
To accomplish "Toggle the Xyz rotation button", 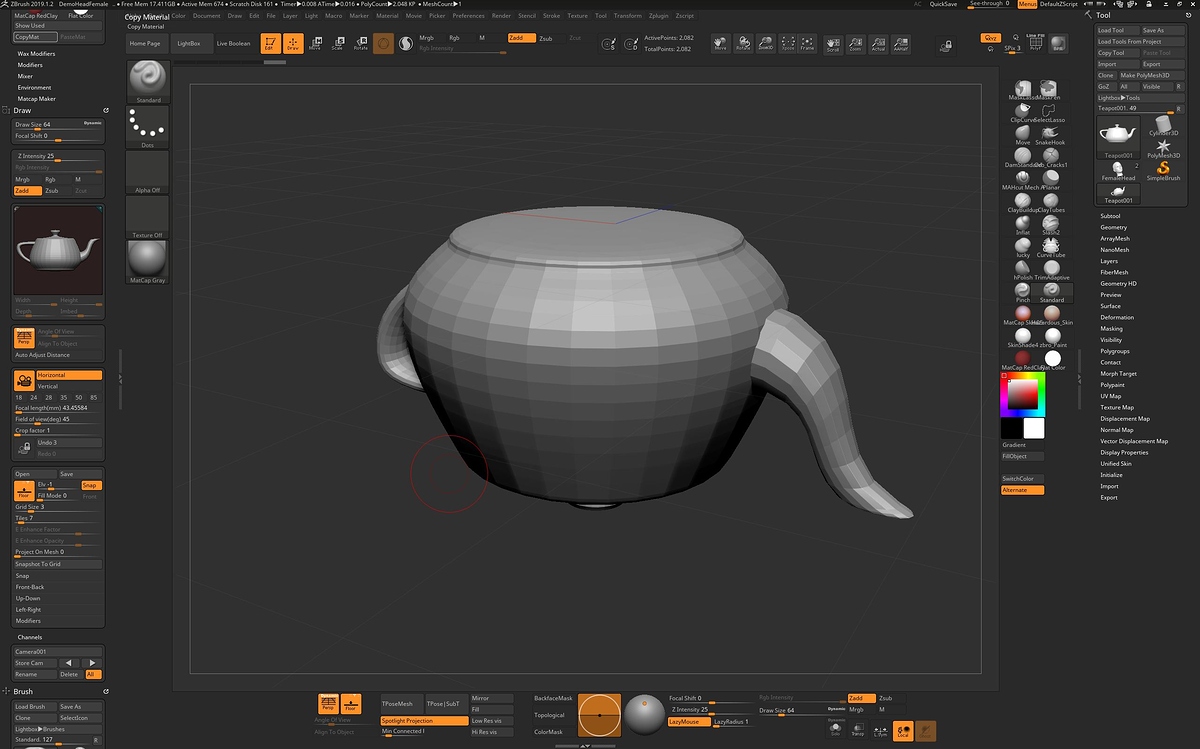I will 990,37.
